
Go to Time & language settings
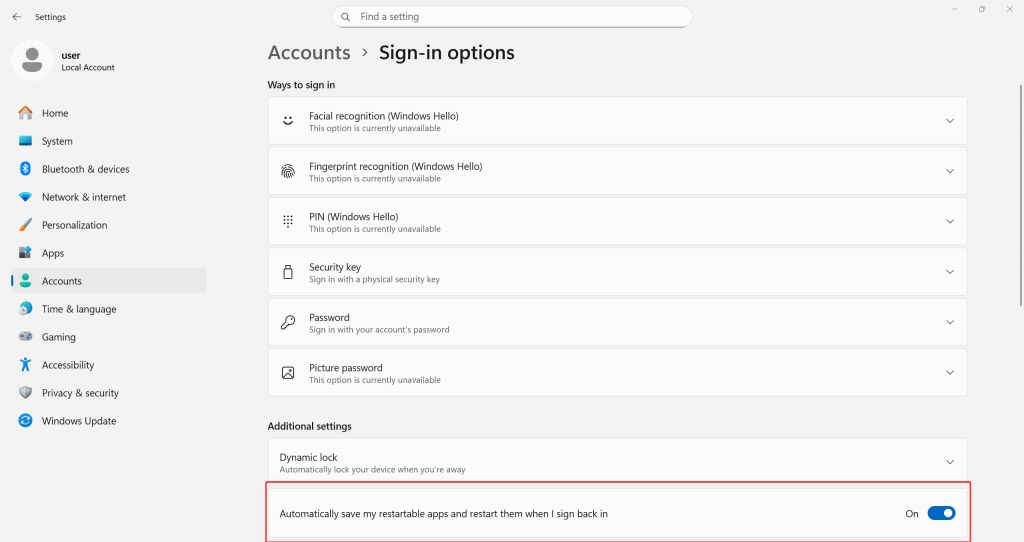[79, 309]
